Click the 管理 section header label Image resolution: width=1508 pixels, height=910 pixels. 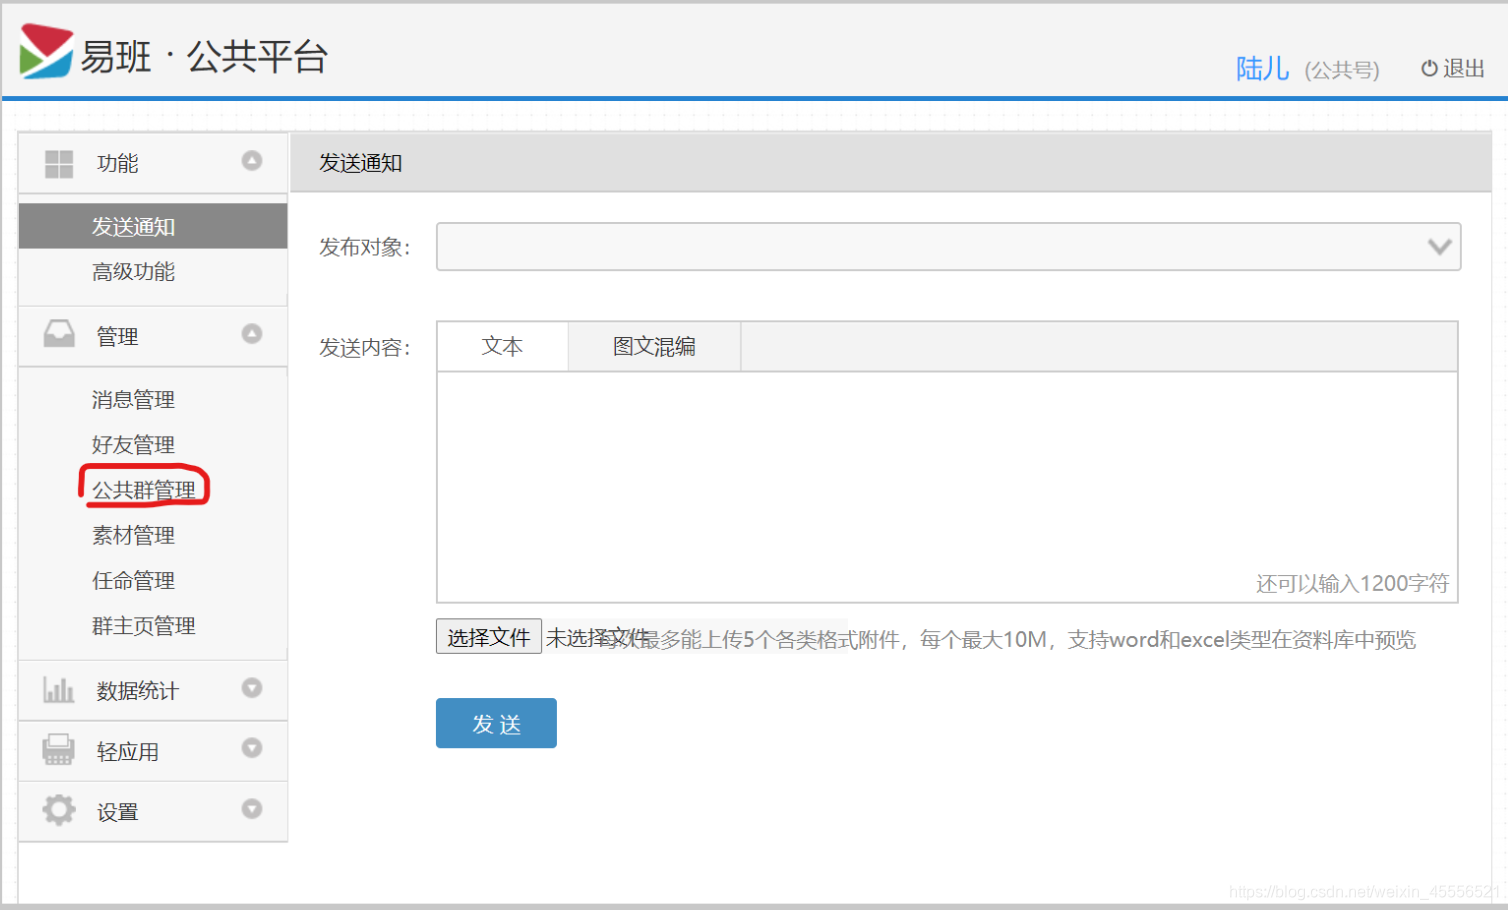coord(118,337)
